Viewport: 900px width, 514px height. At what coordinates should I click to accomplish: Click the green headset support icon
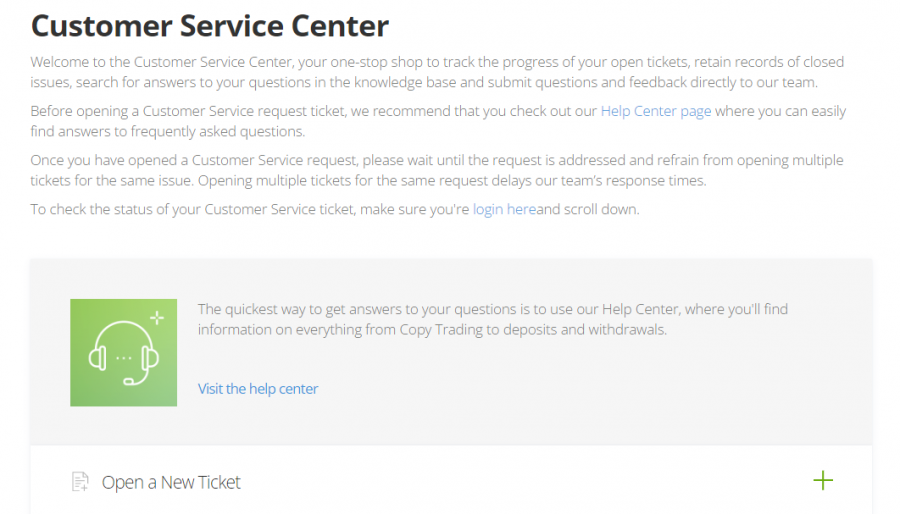tap(123, 352)
